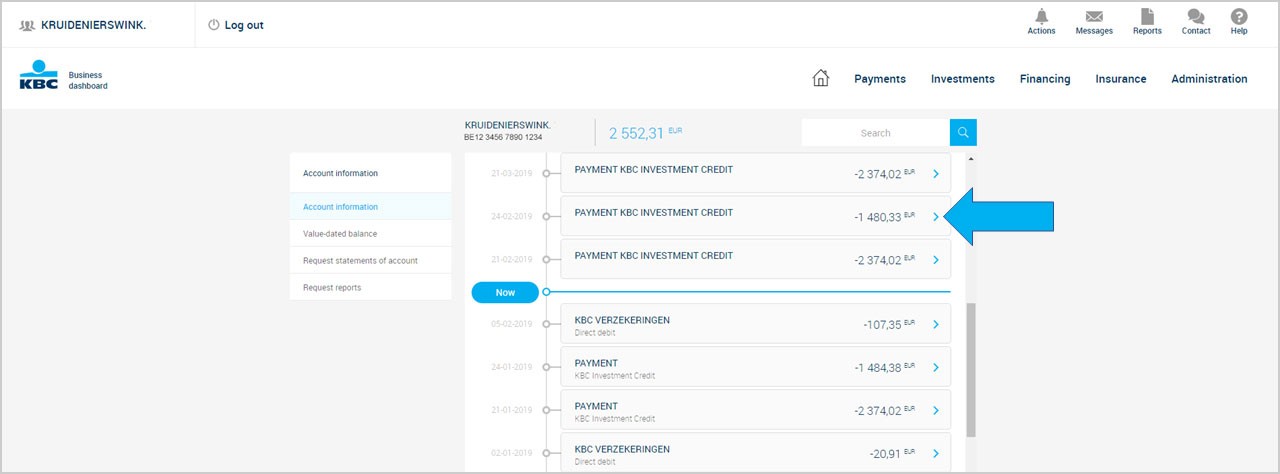
Task: Click the Business dashboard label
Action: (x=88, y=80)
